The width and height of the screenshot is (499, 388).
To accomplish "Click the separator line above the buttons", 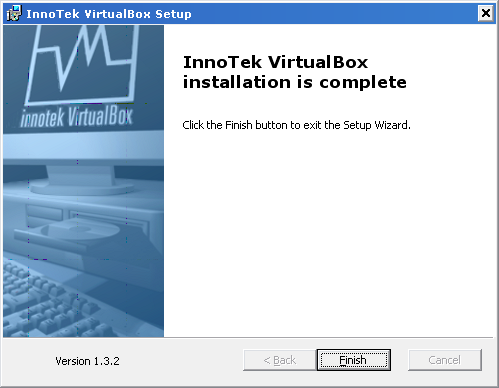I will point(248,338).
